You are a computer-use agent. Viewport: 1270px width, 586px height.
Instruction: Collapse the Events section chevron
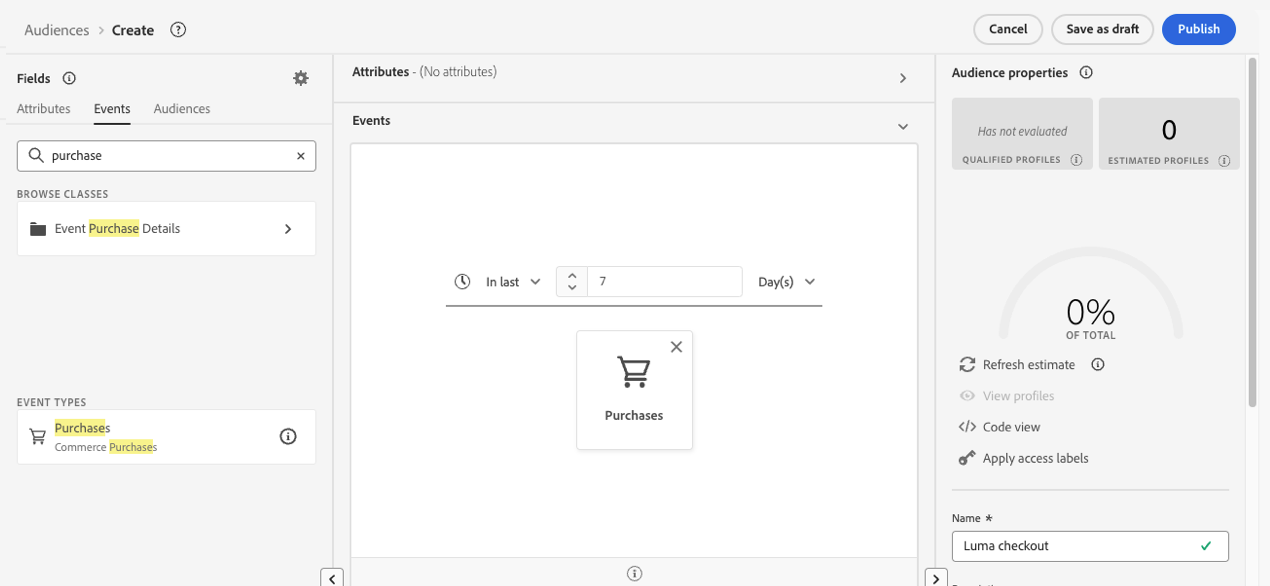[x=903, y=126]
